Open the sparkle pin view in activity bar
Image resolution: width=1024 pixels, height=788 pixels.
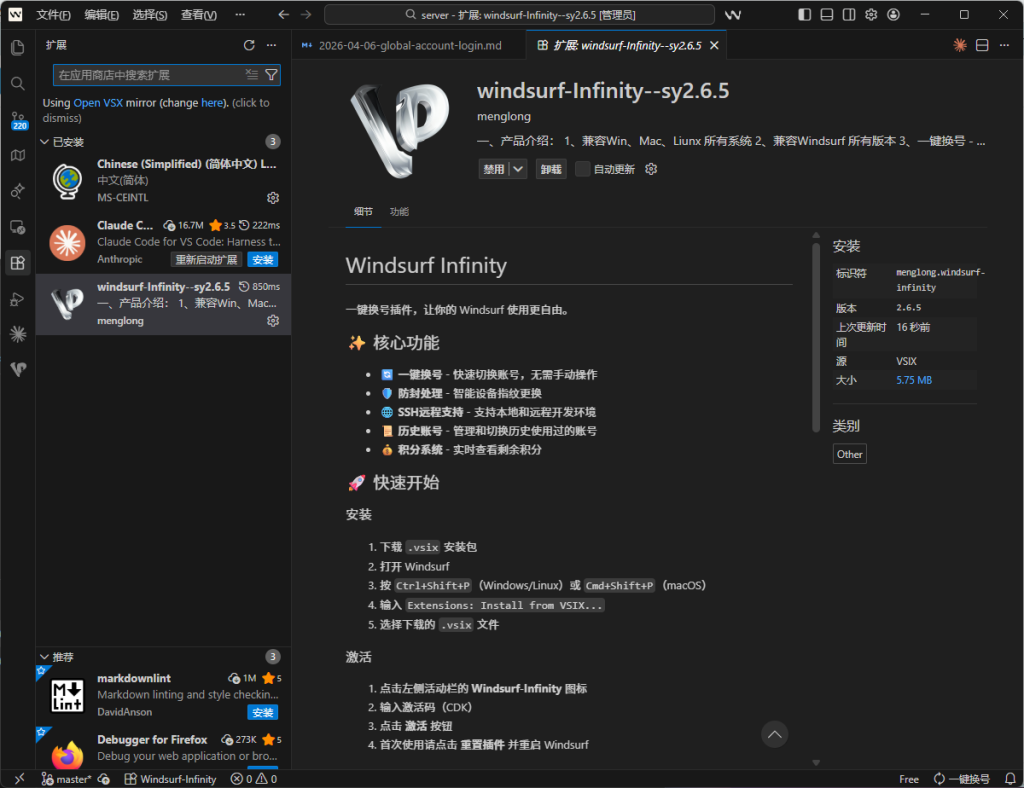coord(18,191)
